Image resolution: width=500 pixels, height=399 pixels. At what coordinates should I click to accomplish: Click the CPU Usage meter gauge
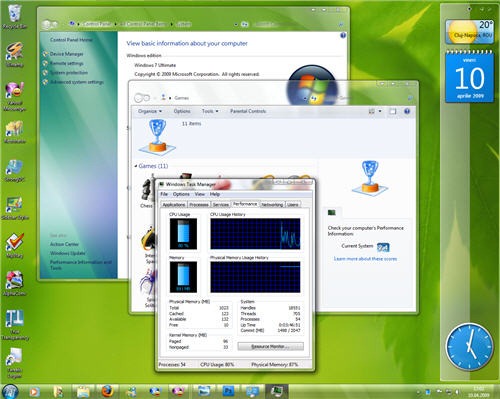(x=183, y=234)
